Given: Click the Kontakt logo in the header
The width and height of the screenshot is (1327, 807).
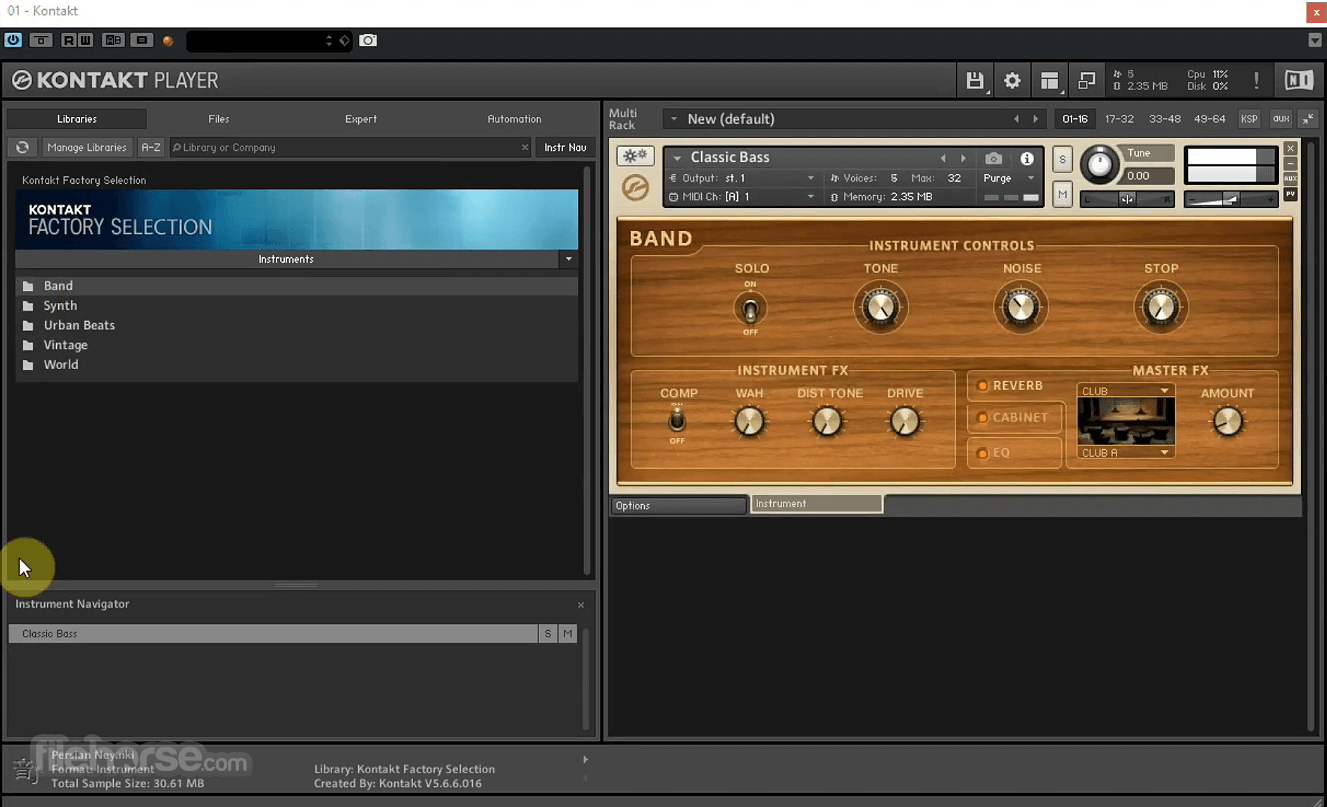Looking at the screenshot, I should click(x=21, y=80).
